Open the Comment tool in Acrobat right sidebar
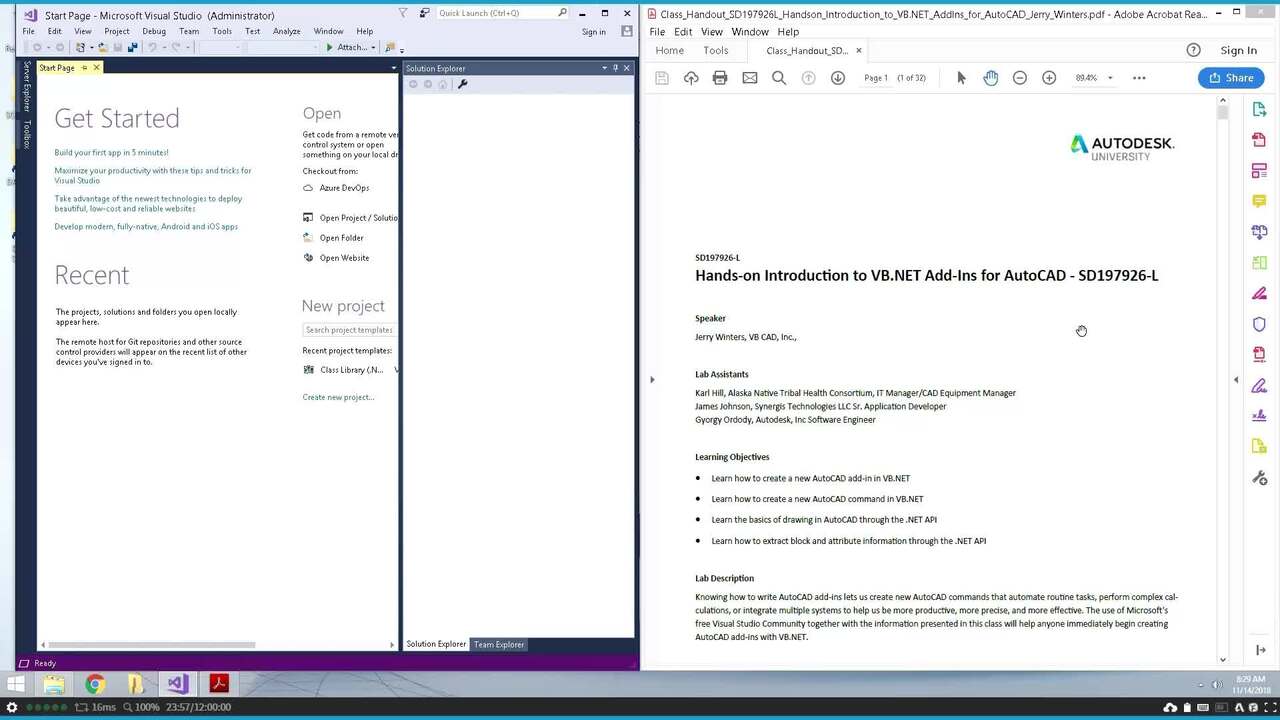The height and width of the screenshot is (720, 1280). point(1259,201)
